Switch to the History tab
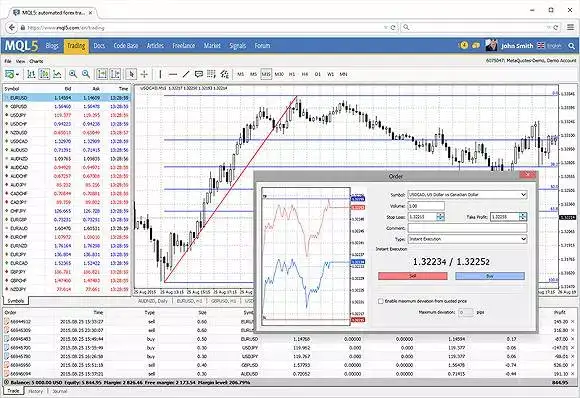580x398 pixels. click(36, 391)
